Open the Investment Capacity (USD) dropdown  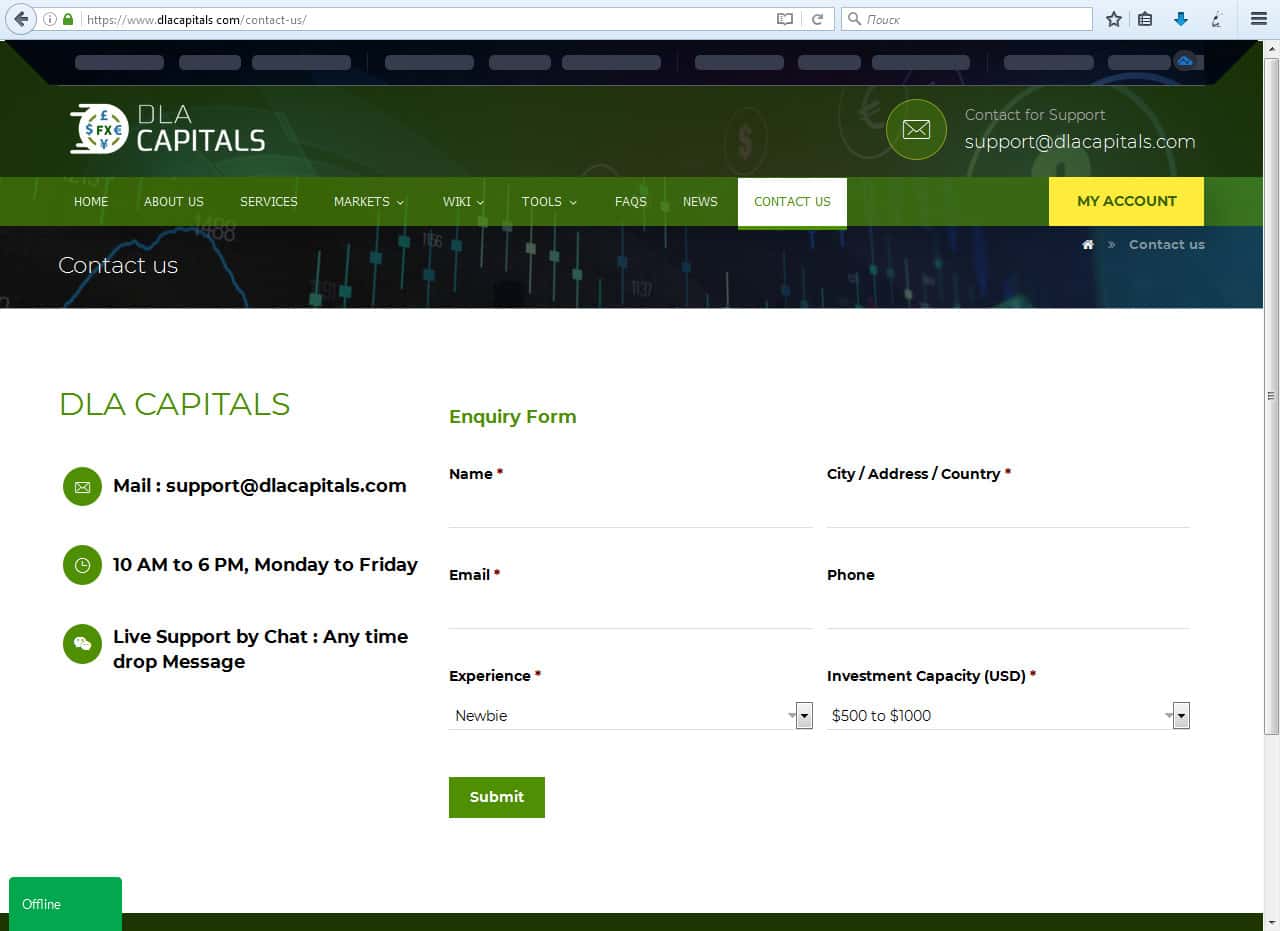click(1008, 716)
